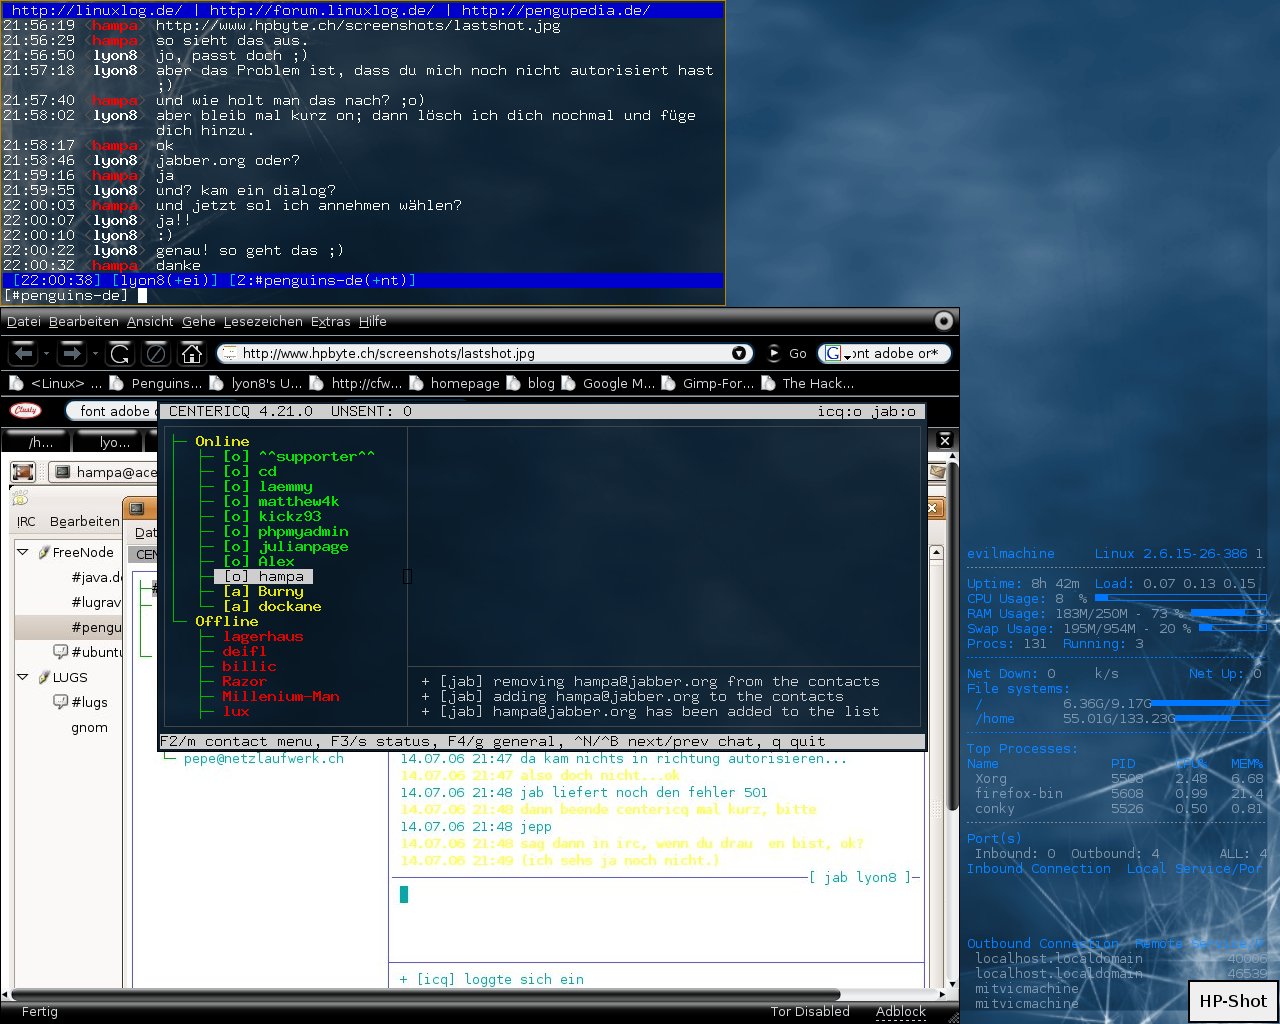Image resolution: width=1280 pixels, height=1024 pixels.
Task: Click the Adblock status bar item
Action: [900, 1011]
